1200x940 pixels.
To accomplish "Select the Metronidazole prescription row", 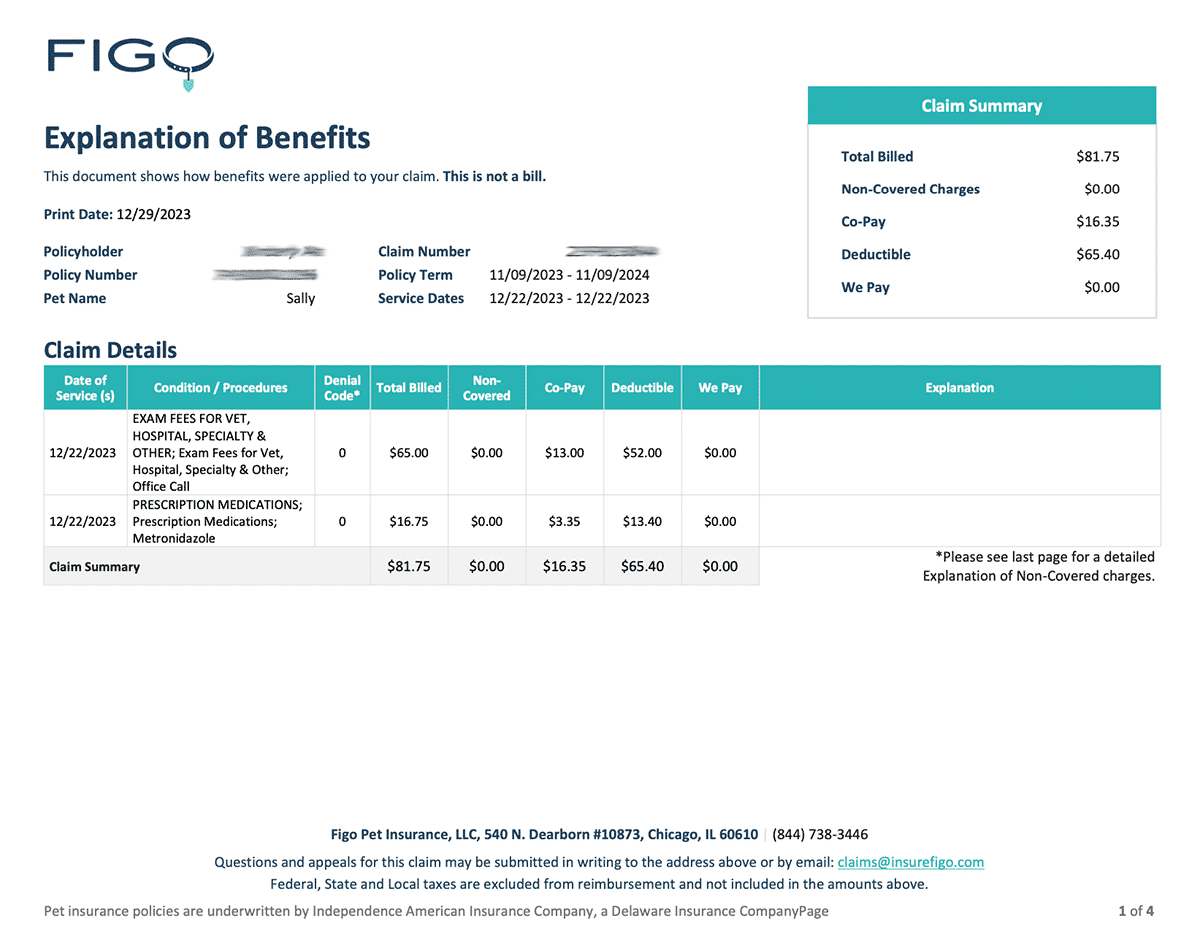I will click(602, 521).
